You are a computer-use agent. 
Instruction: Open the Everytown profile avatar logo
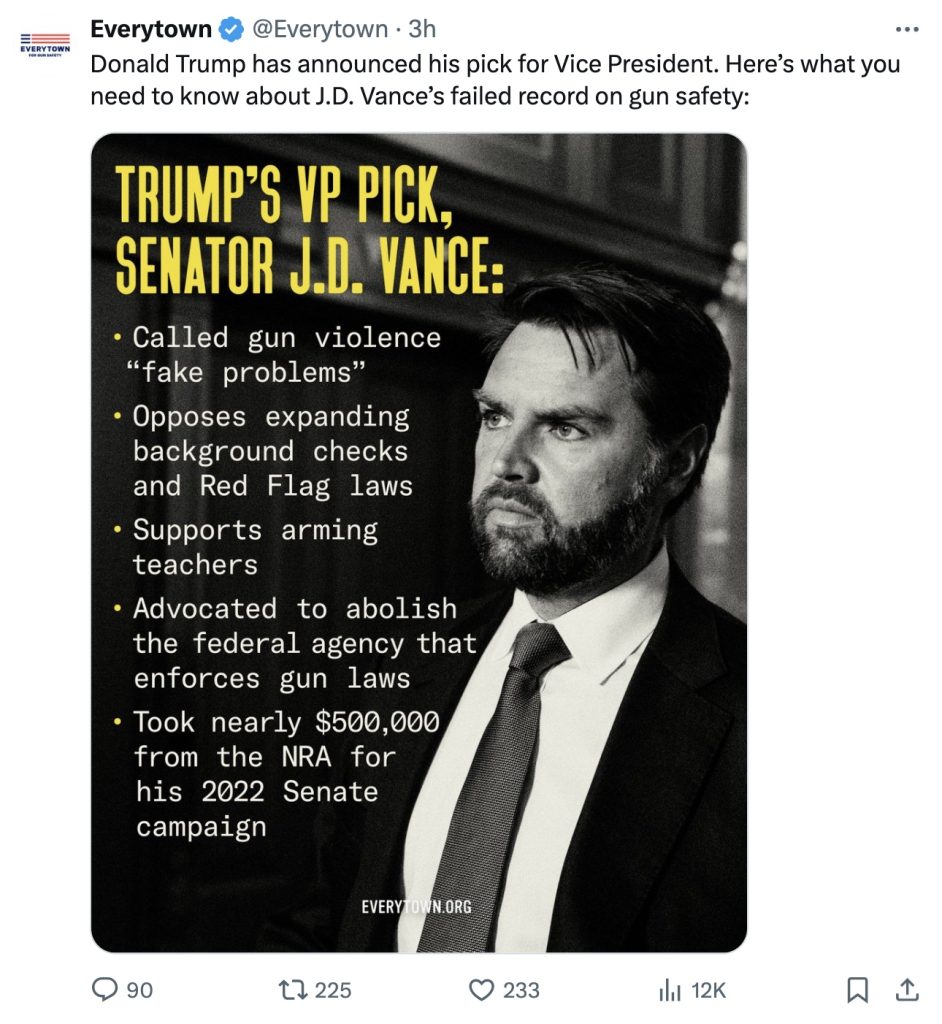point(45,45)
